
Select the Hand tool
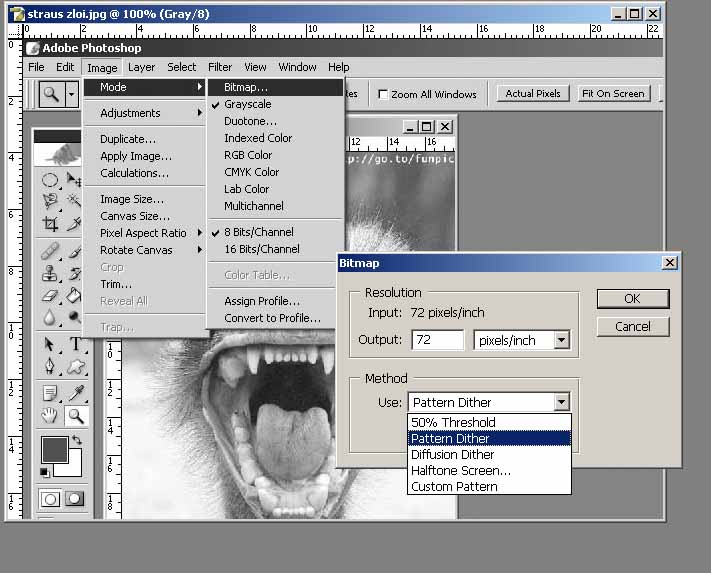50,416
